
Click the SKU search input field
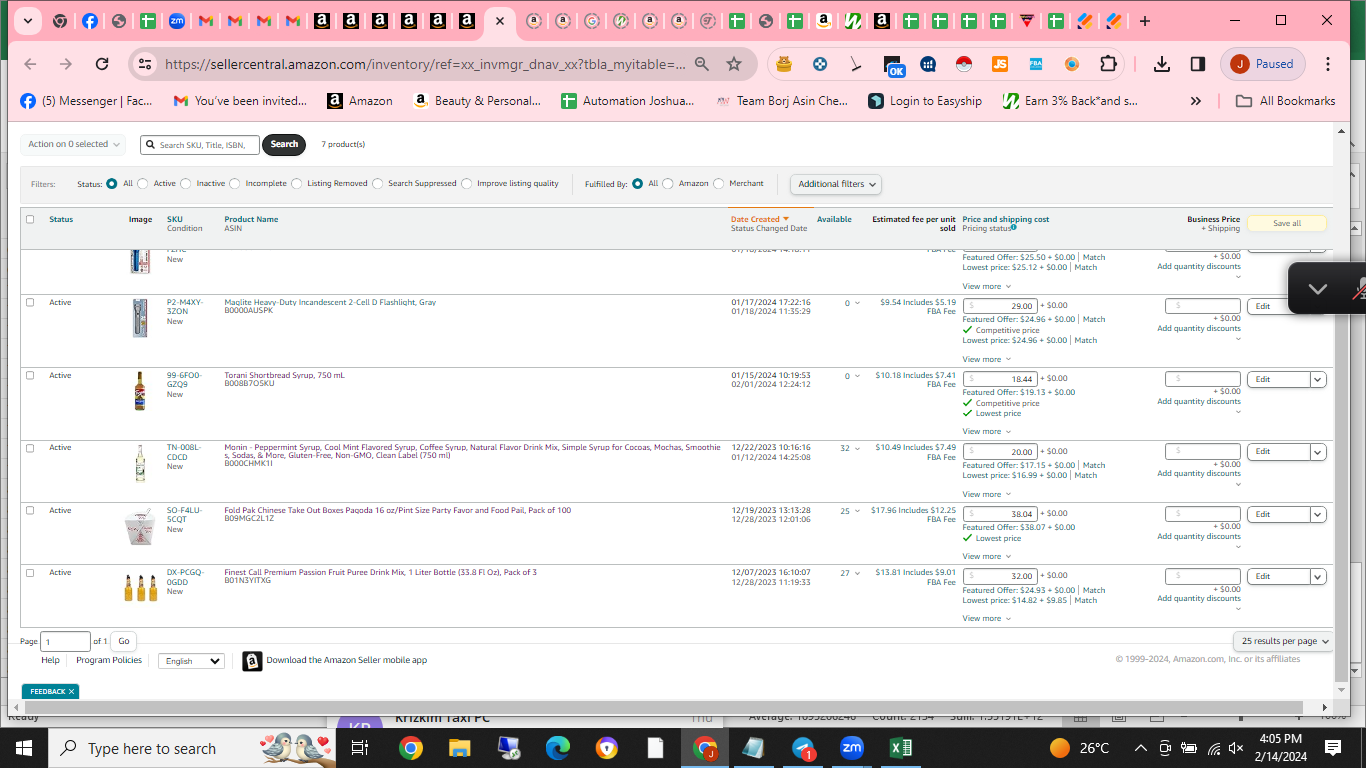click(x=200, y=145)
